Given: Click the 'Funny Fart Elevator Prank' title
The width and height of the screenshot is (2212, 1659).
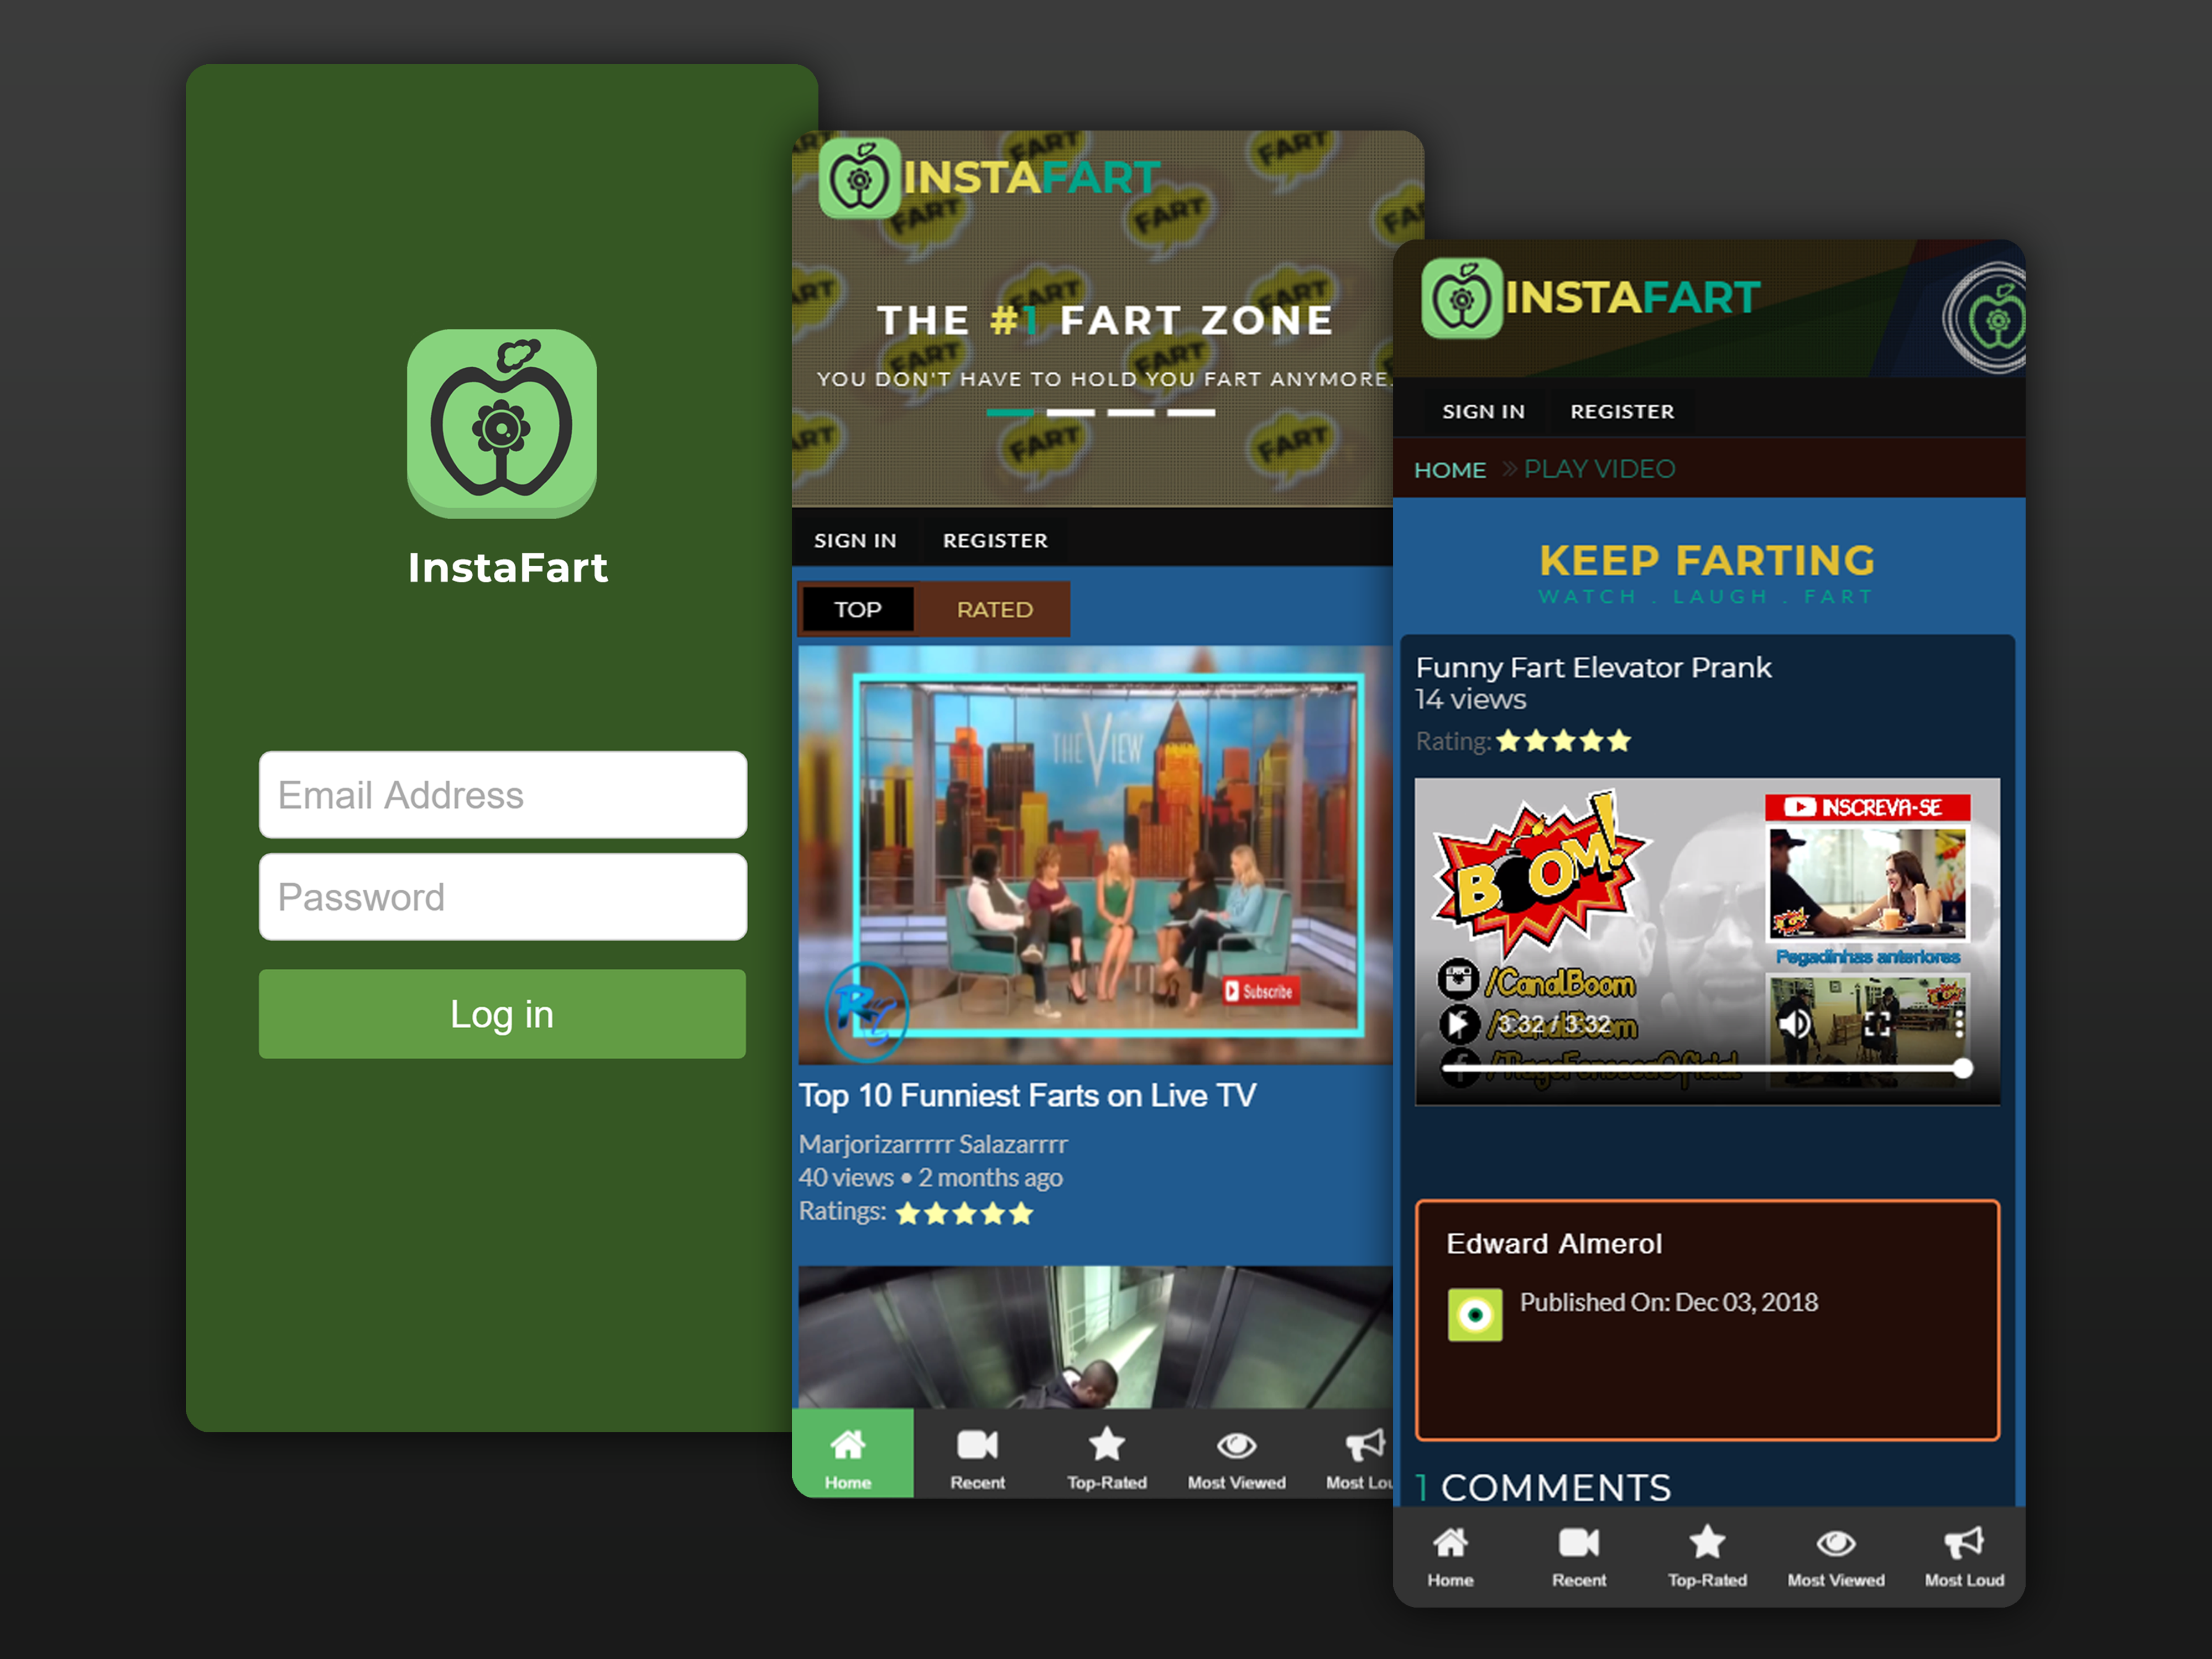Looking at the screenshot, I should [x=1593, y=667].
